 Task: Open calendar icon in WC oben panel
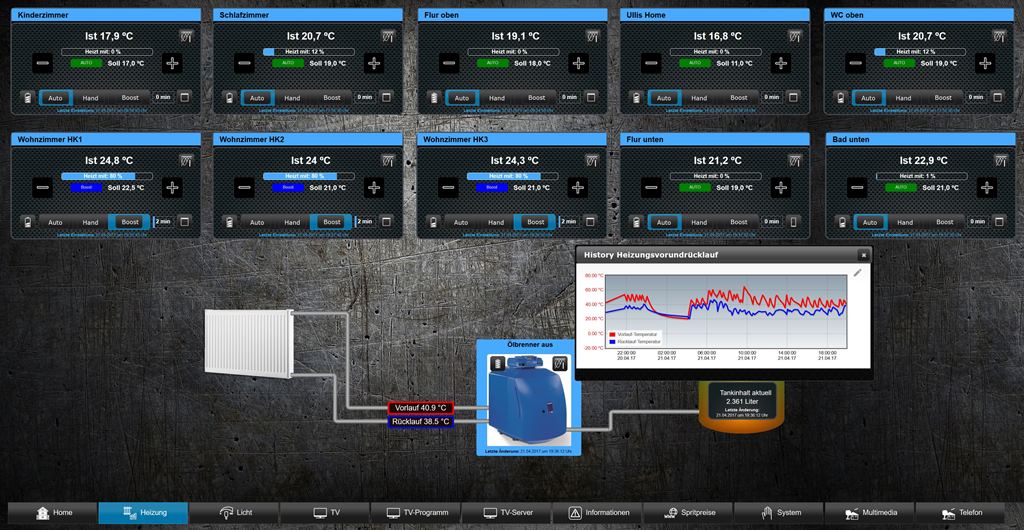pyautogui.click(x=997, y=97)
